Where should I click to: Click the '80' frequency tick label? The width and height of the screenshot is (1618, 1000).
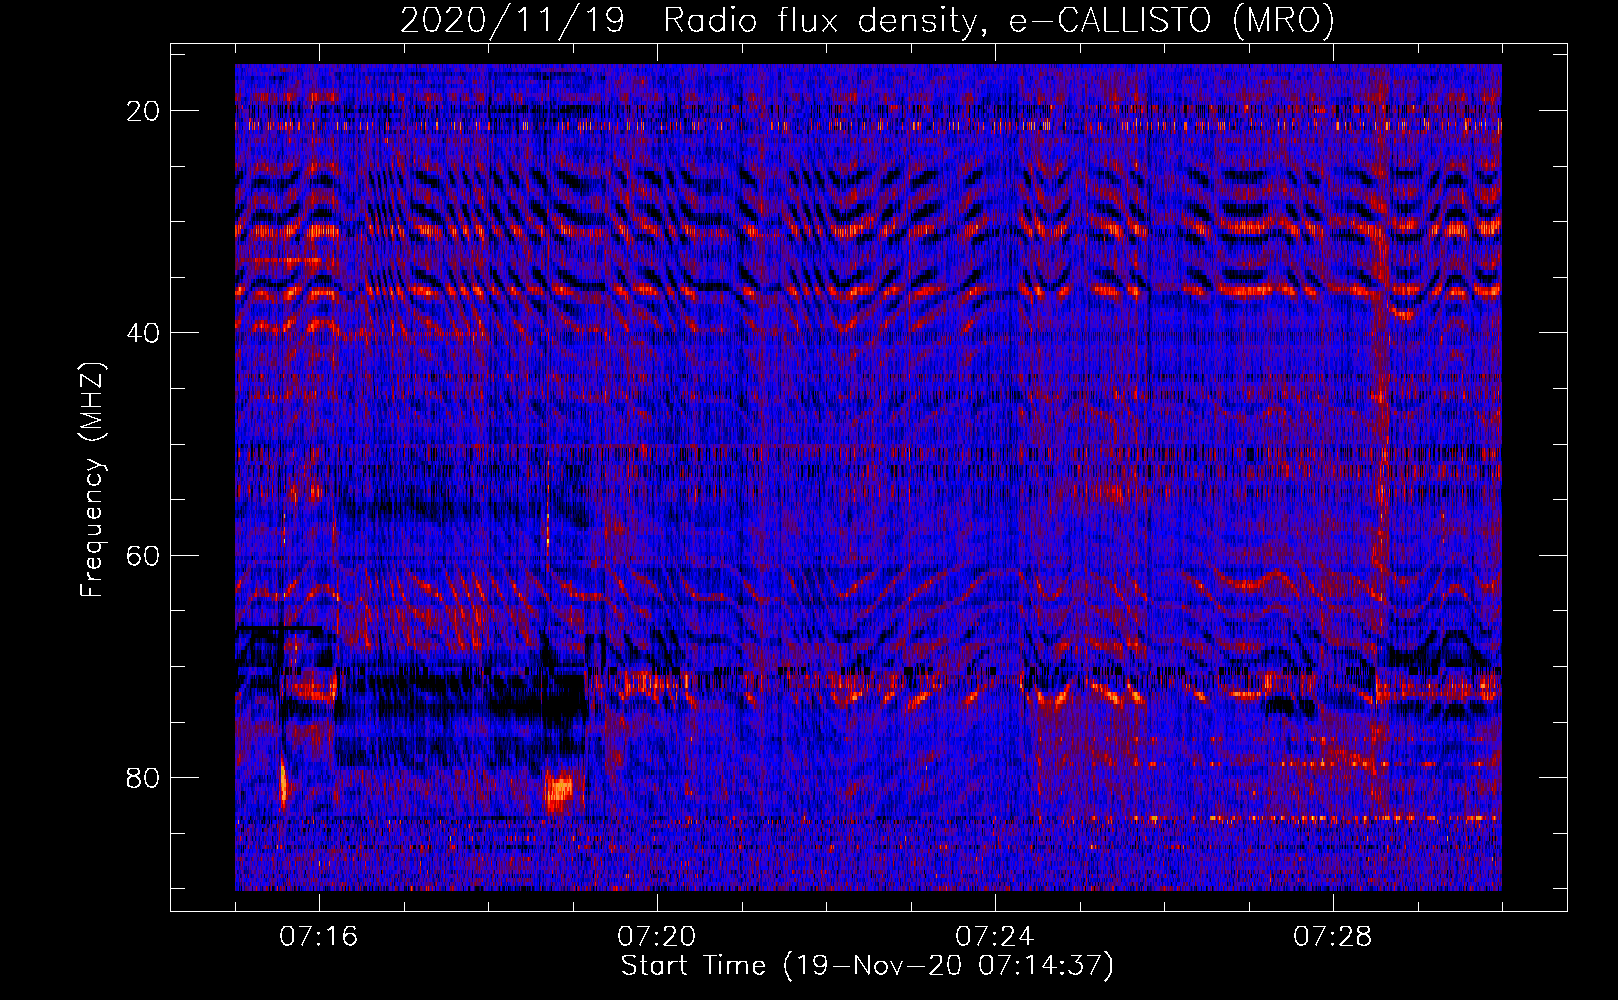[x=144, y=777]
